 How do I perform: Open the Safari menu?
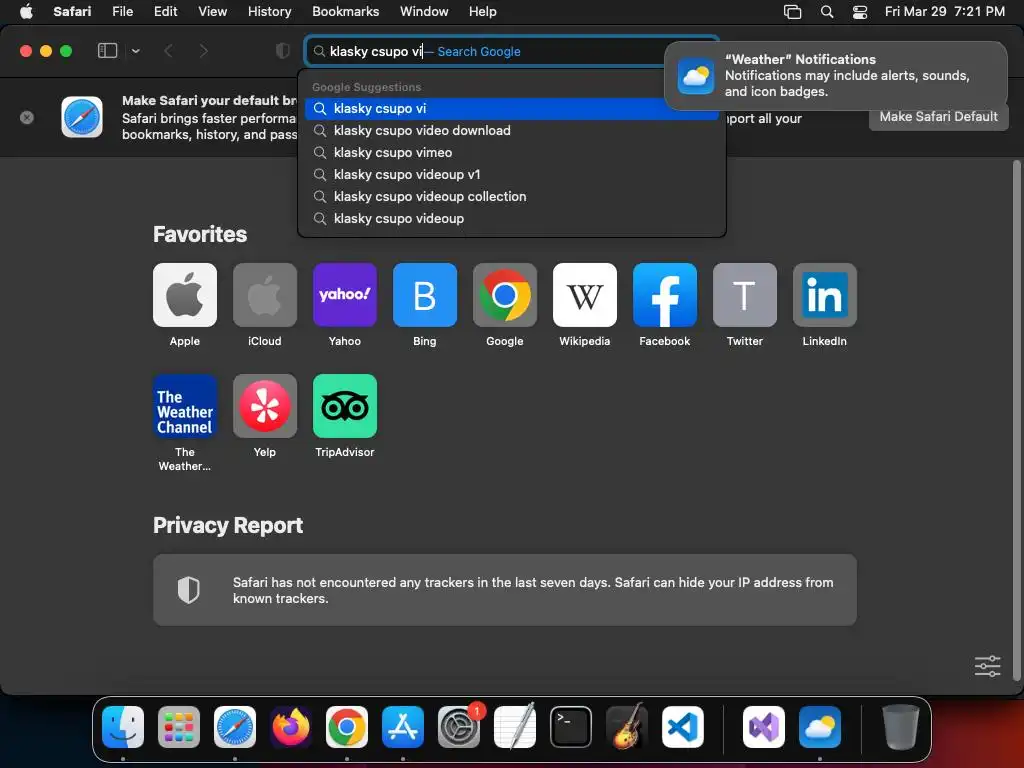pyautogui.click(x=72, y=12)
